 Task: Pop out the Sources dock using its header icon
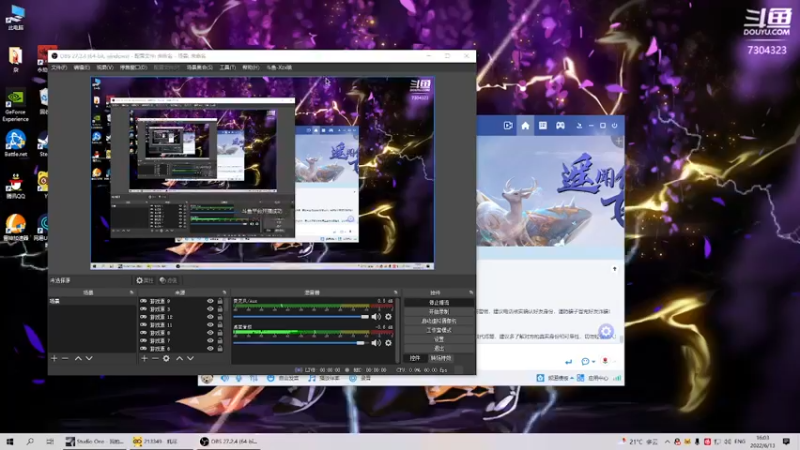tap(224, 292)
